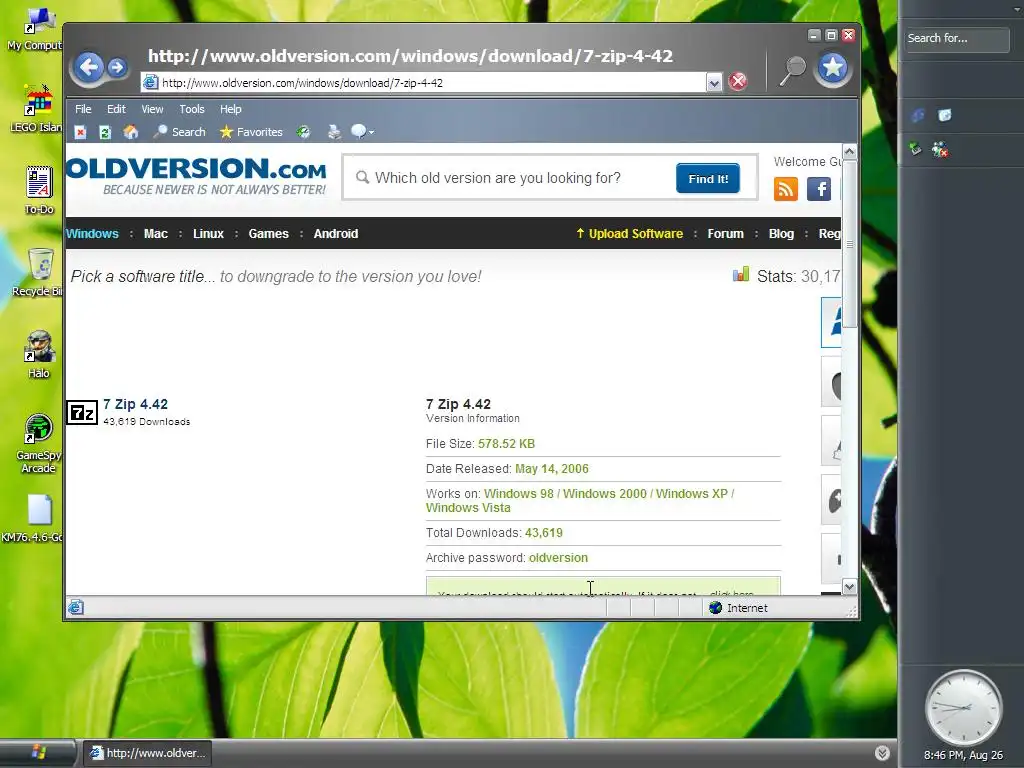Open the Tools menu

click(x=192, y=109)
